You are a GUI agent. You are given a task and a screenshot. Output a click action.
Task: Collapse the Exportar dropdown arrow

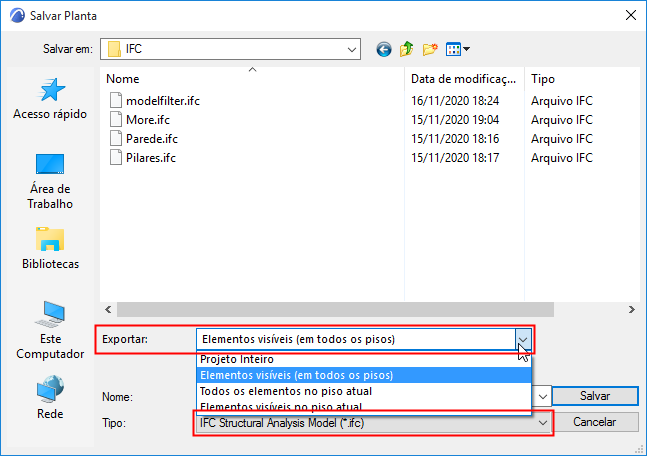tap(523, 339)
